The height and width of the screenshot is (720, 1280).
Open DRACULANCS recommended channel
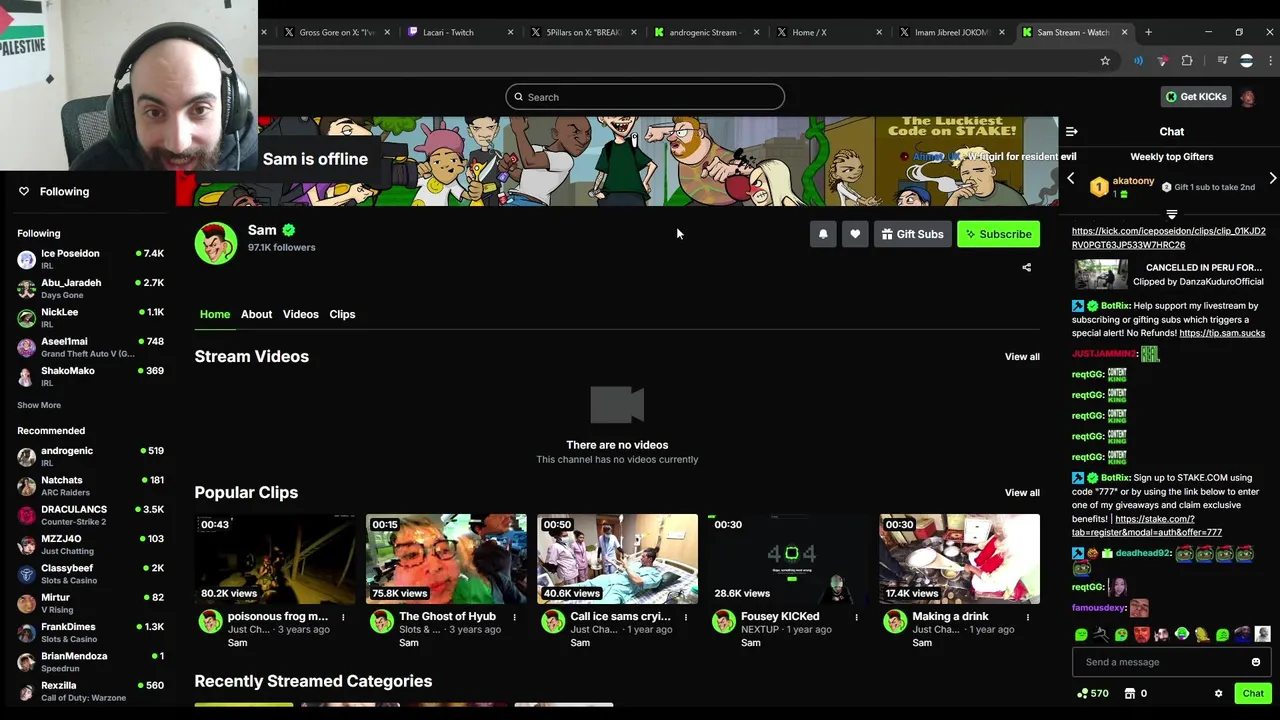coord(90,515)
